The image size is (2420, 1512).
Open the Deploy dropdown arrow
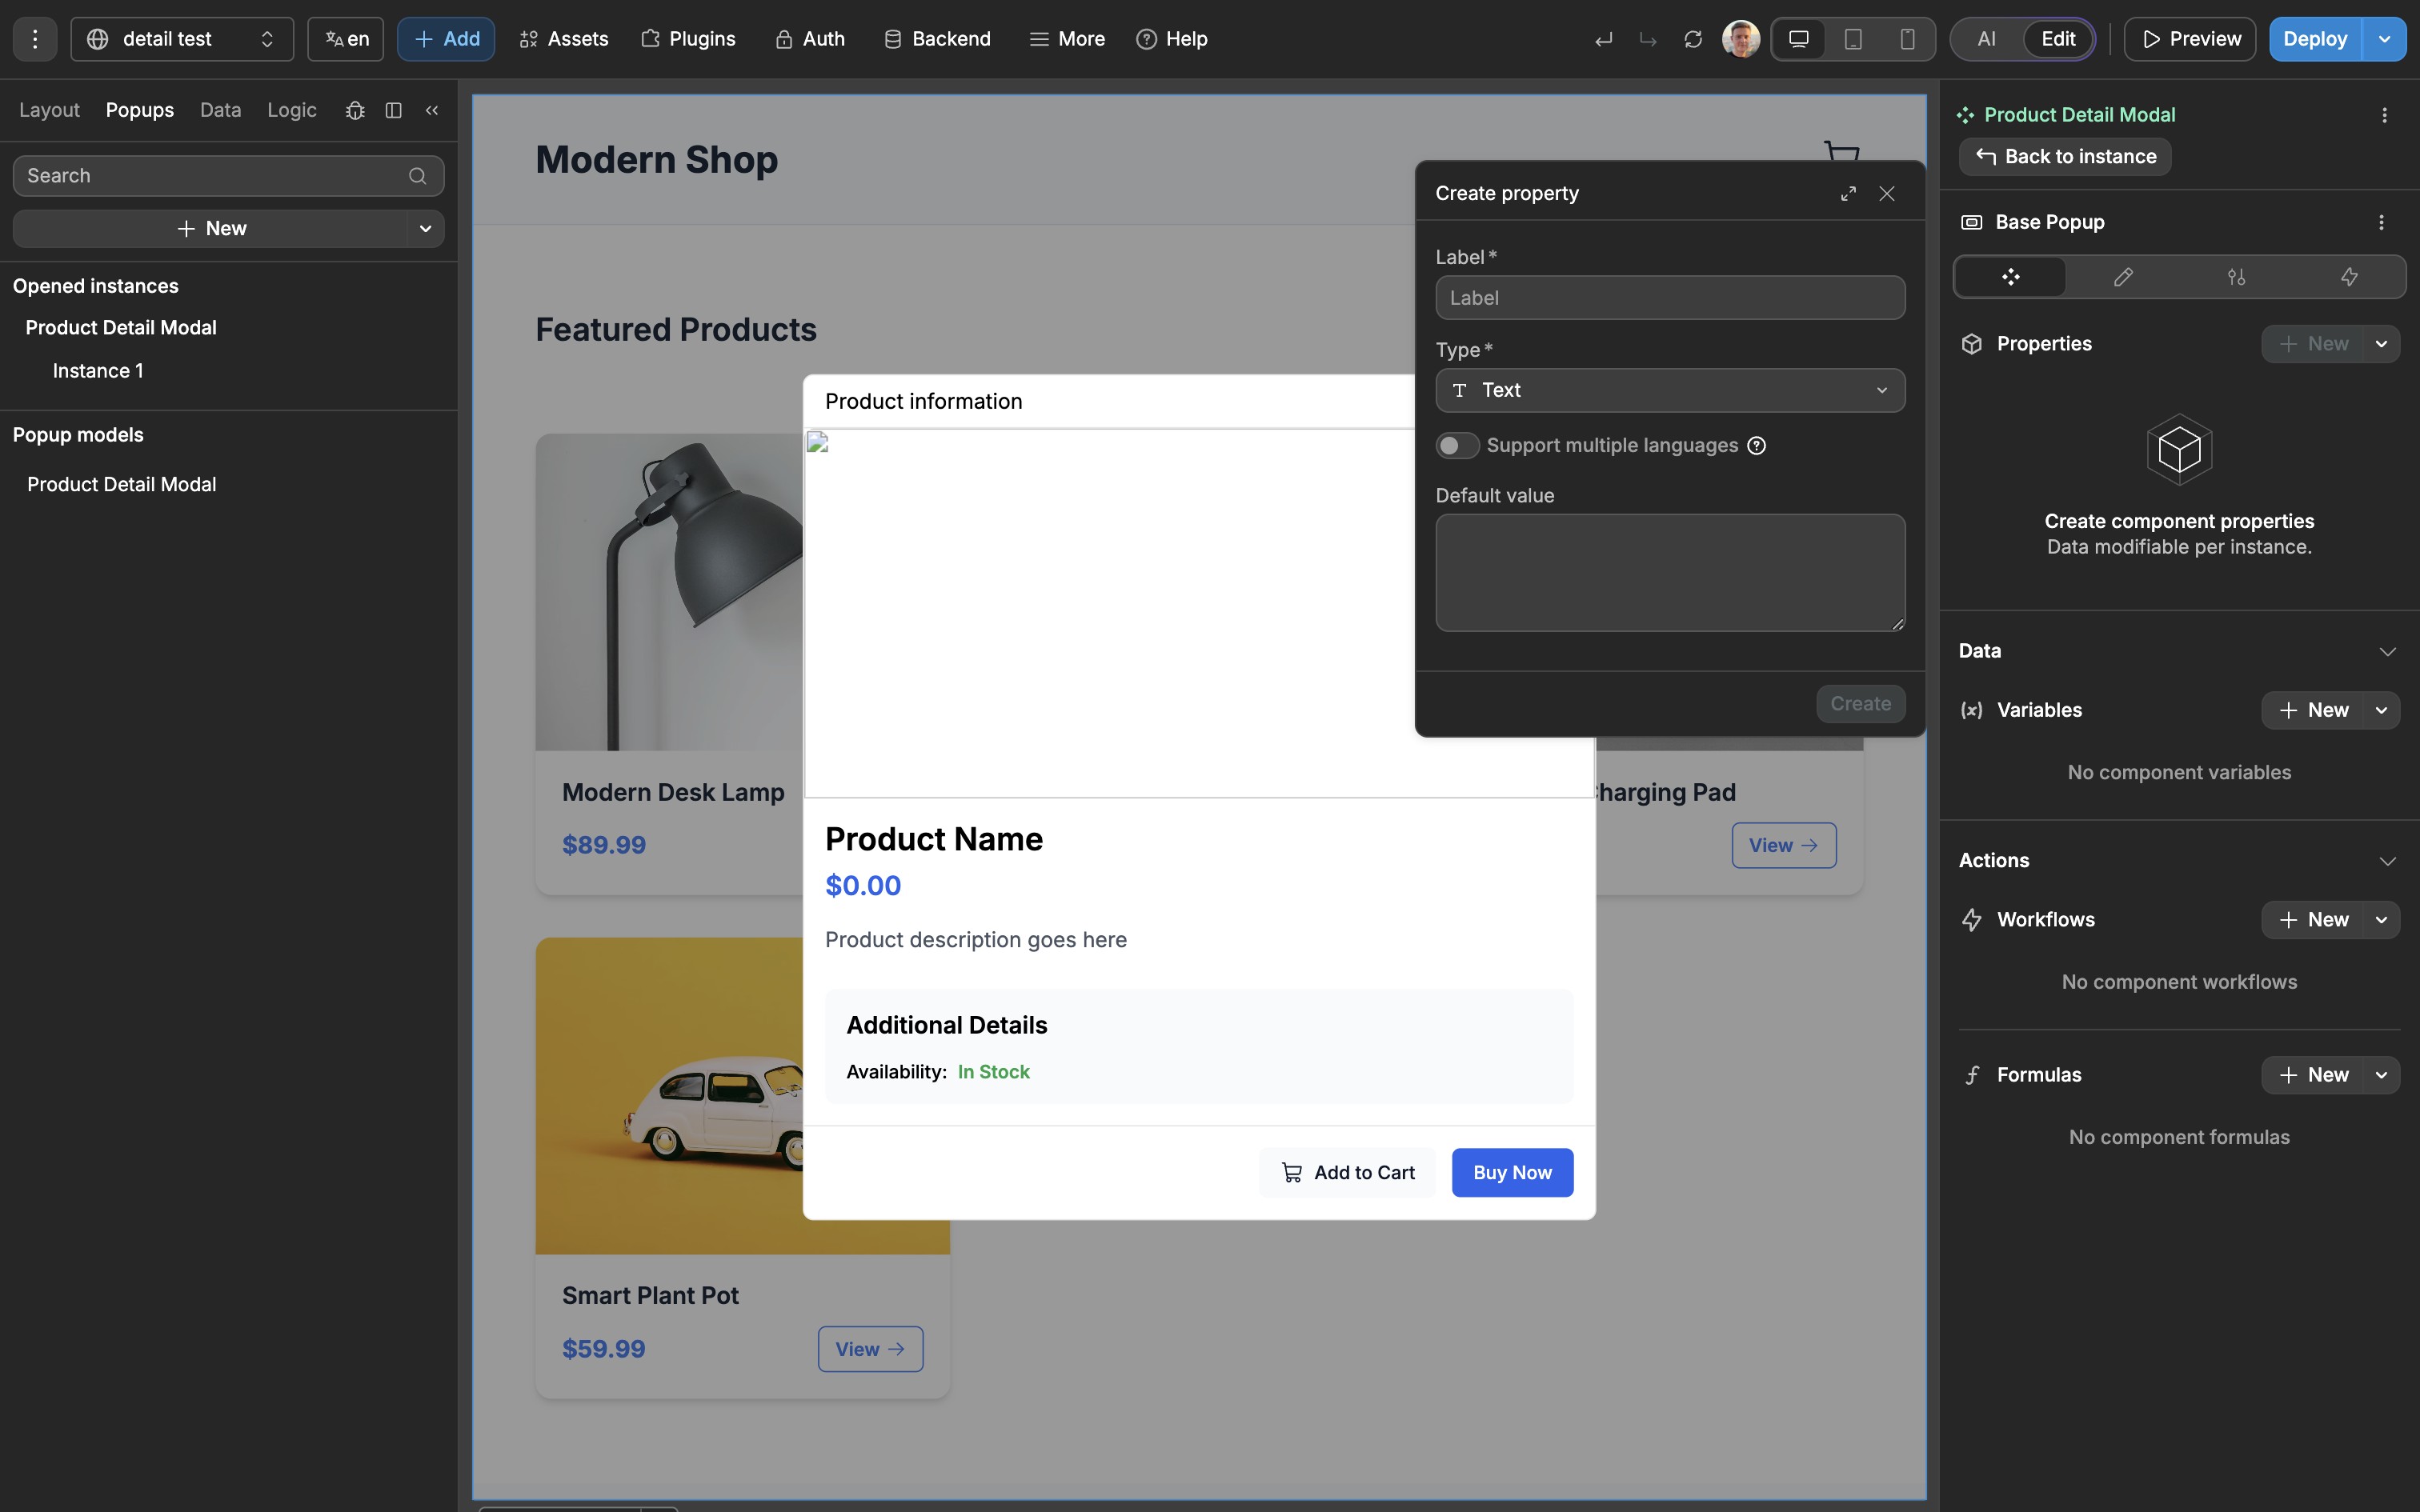click(x=2385, y=39)
